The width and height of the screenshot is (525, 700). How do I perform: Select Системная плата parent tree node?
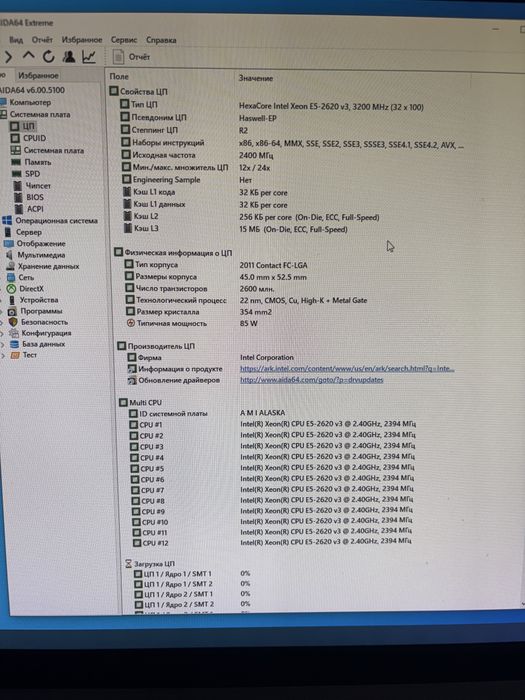pos(36,114)
